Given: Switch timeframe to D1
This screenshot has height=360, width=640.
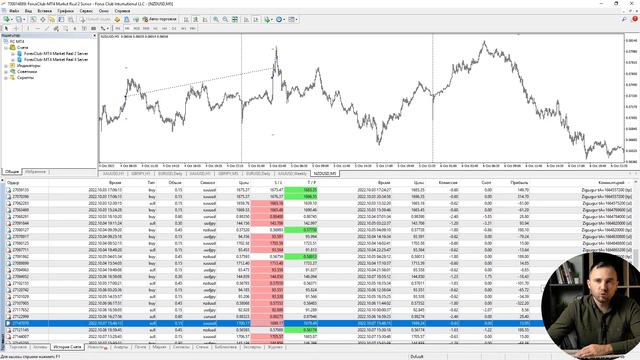Looking at the screenshot, I should pos(174,28).
